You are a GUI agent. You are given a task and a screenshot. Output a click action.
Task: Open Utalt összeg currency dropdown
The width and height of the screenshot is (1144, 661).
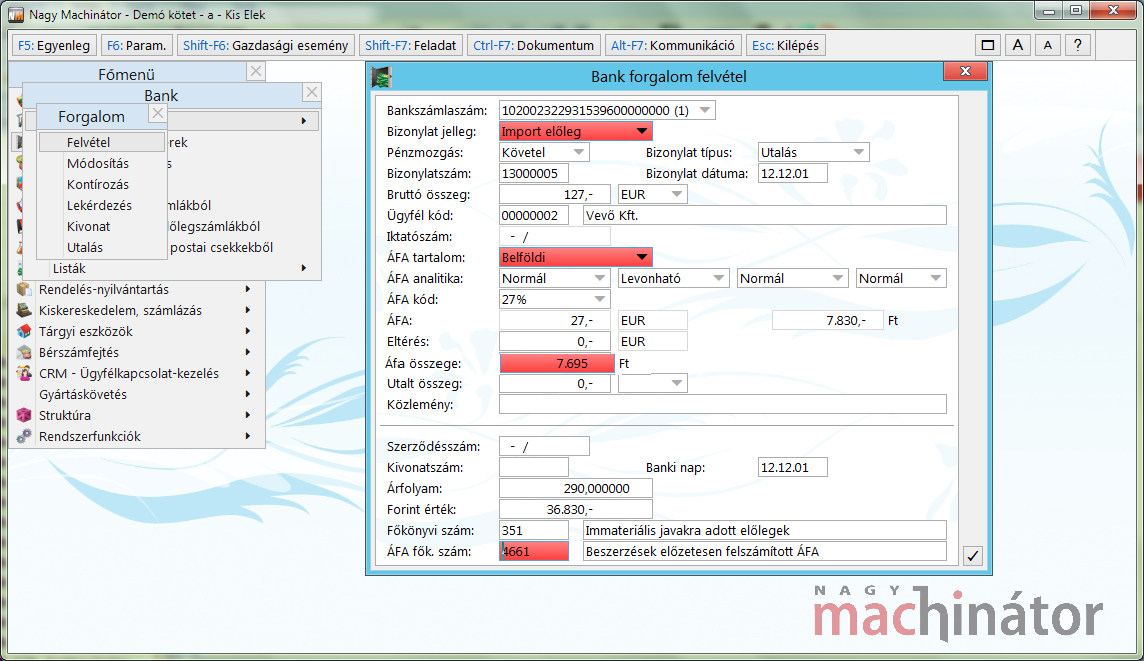pyautogui.click(x=677, y=384)
